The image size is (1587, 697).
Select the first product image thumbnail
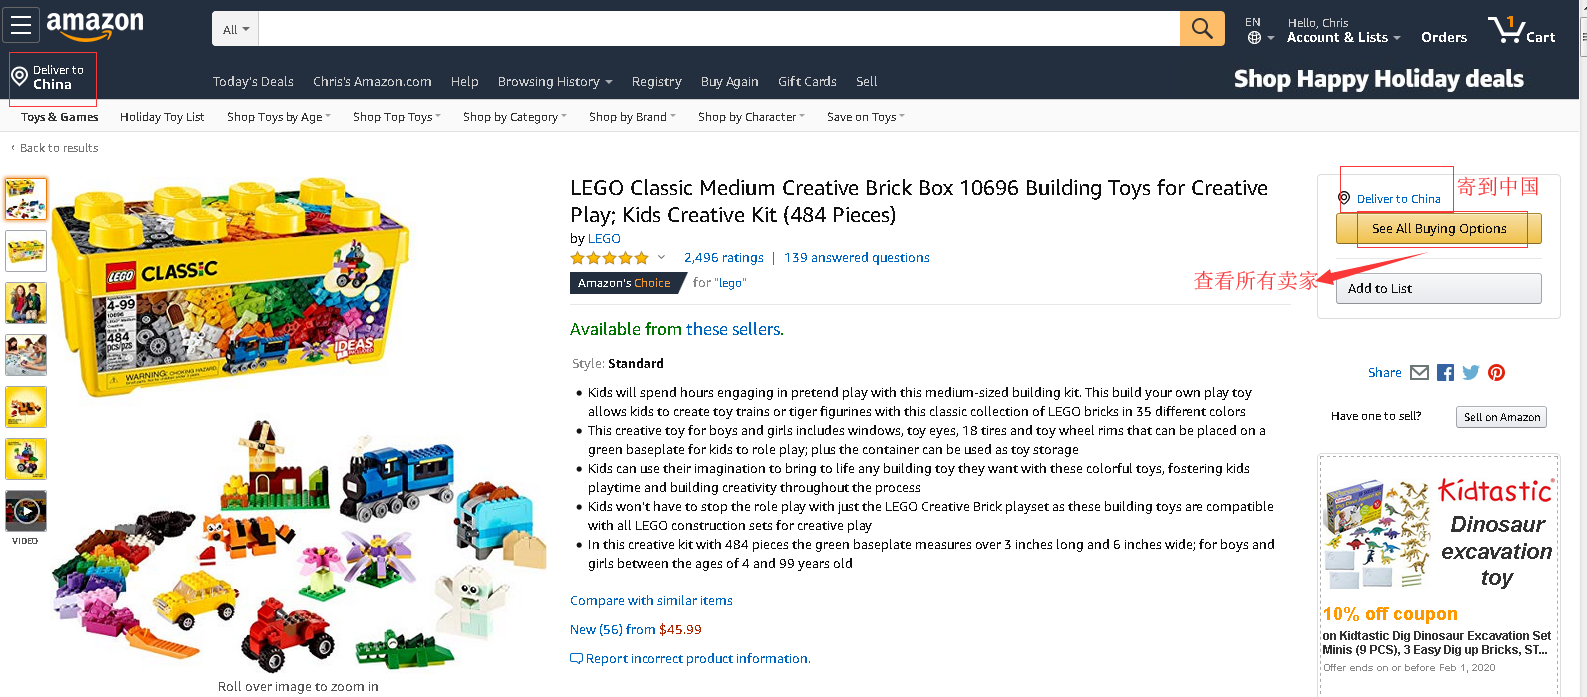point(26,199)
